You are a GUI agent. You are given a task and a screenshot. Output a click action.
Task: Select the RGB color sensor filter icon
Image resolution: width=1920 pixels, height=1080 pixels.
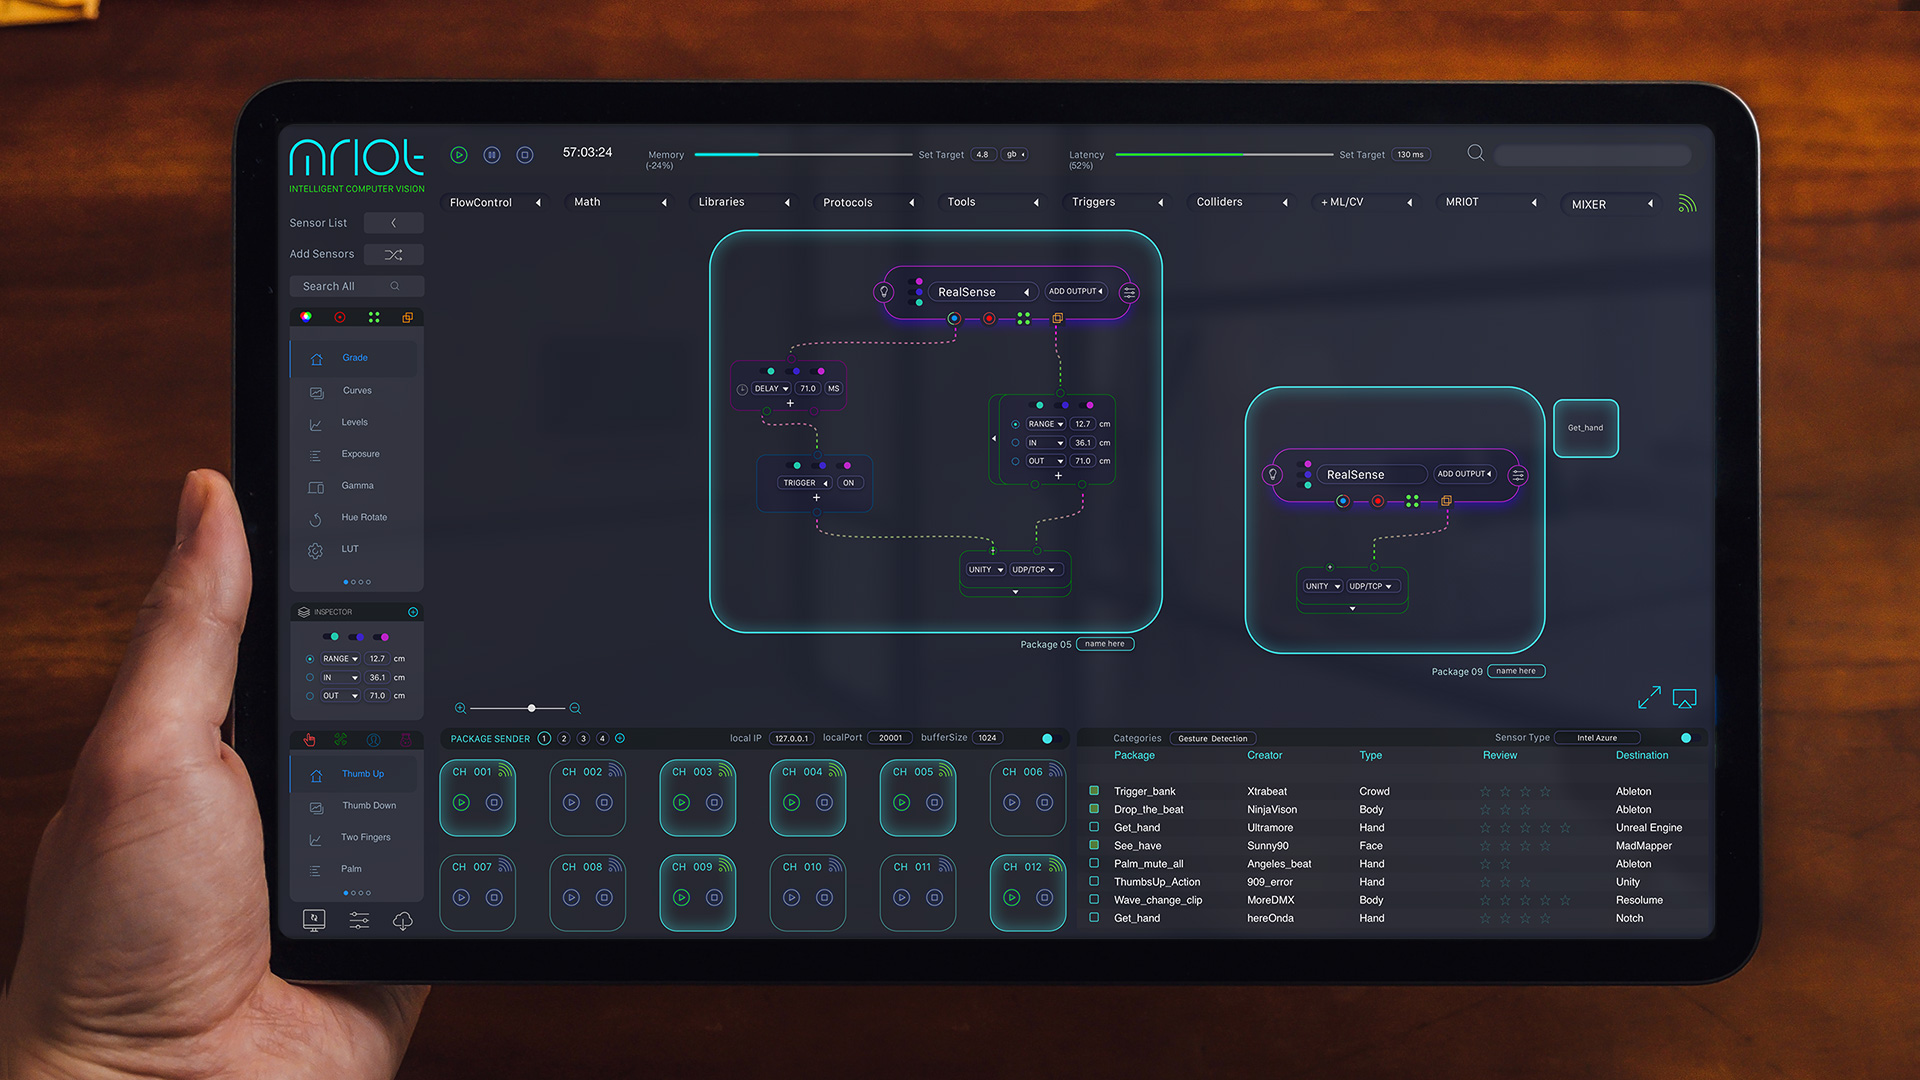click(306, 317)
